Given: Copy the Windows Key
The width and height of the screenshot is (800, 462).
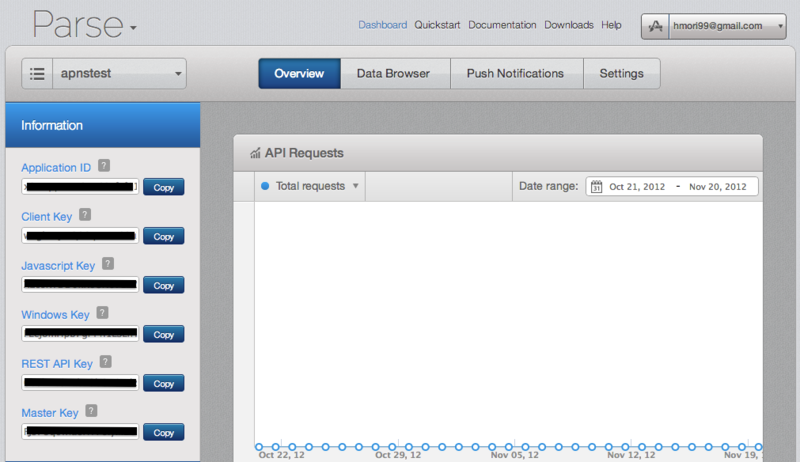Looking at the screenshot, I should 163,334.
